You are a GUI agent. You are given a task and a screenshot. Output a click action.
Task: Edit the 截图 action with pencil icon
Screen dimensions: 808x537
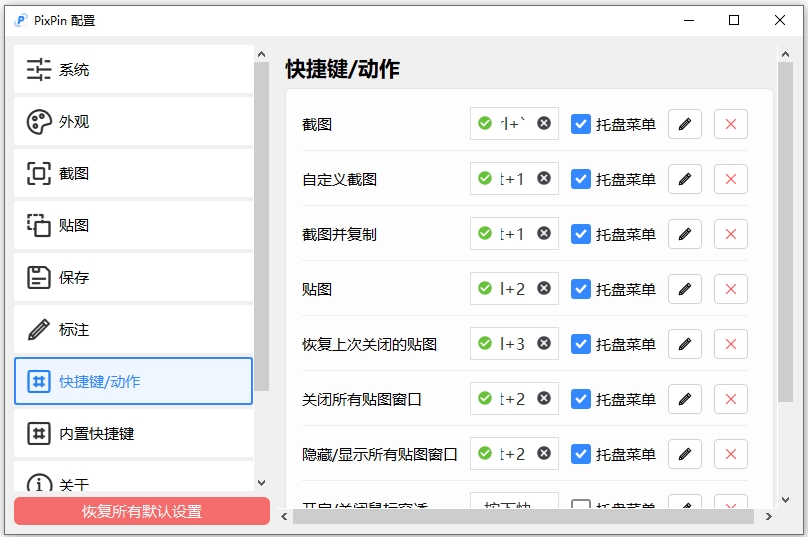[x=685, y=124]
